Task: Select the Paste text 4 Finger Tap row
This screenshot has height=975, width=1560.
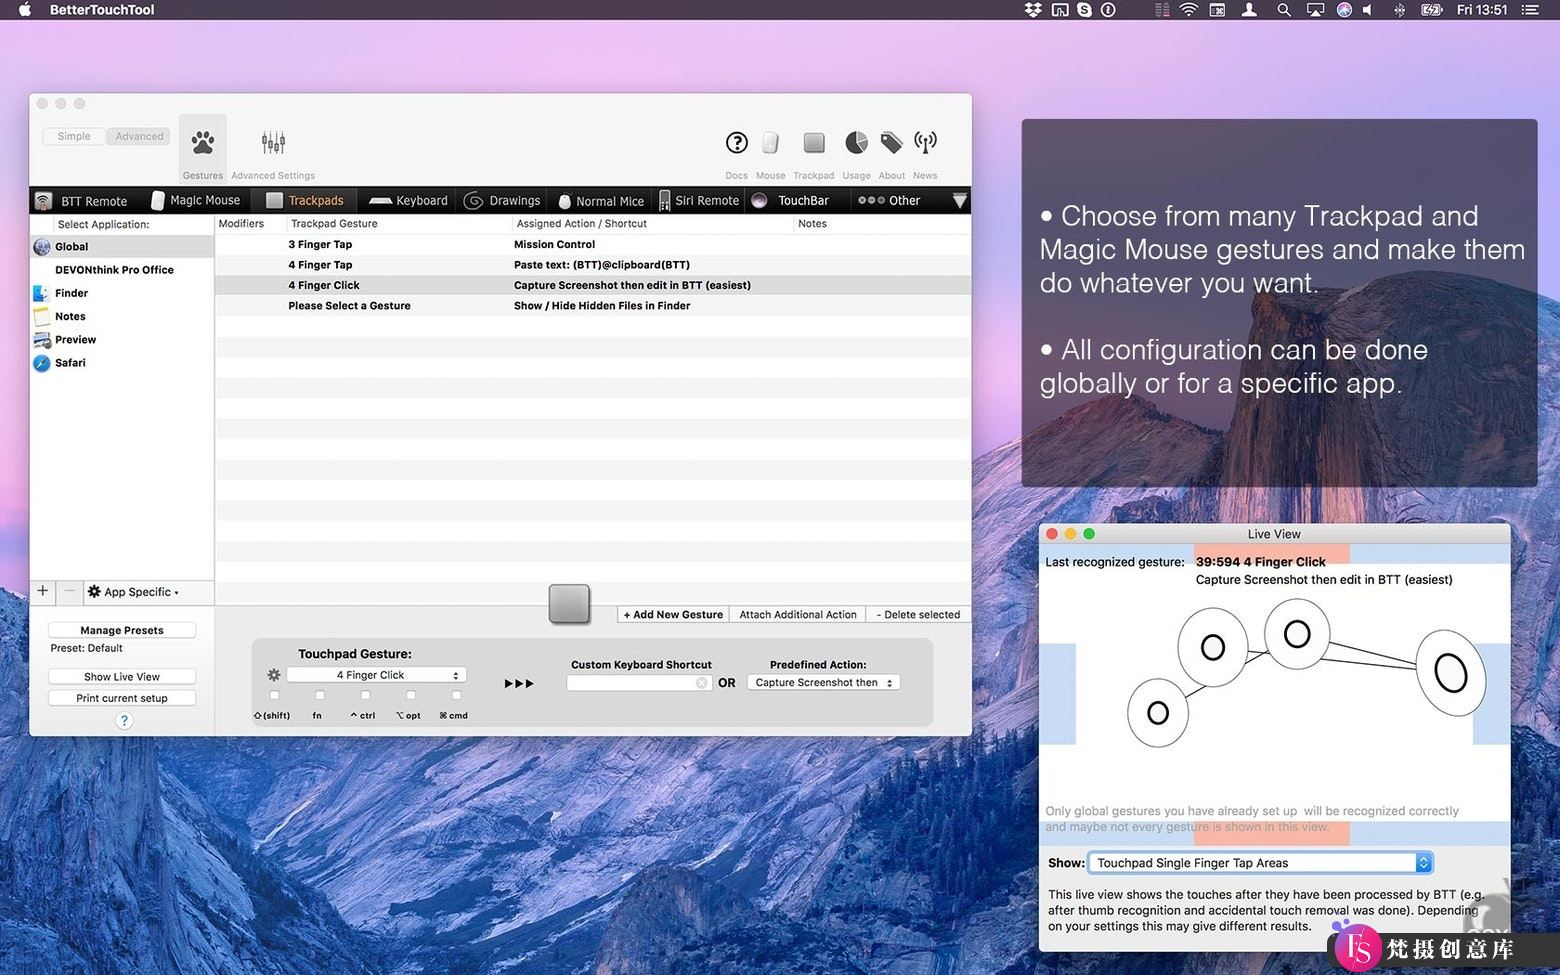Action: pyautogui.click(x=593, y=265)
